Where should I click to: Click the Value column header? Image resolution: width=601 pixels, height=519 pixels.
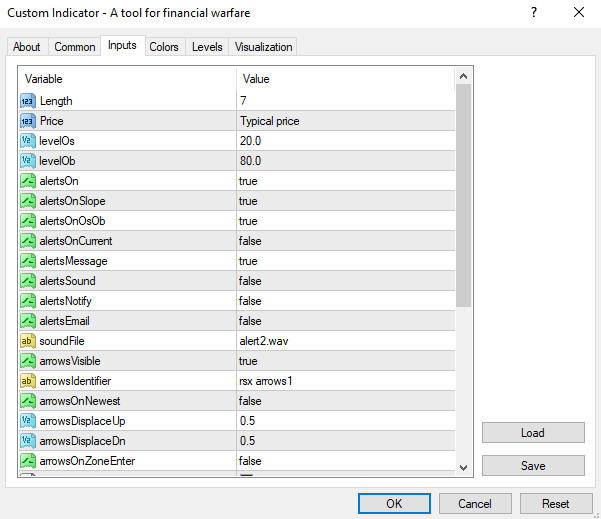tap(346, 79)
